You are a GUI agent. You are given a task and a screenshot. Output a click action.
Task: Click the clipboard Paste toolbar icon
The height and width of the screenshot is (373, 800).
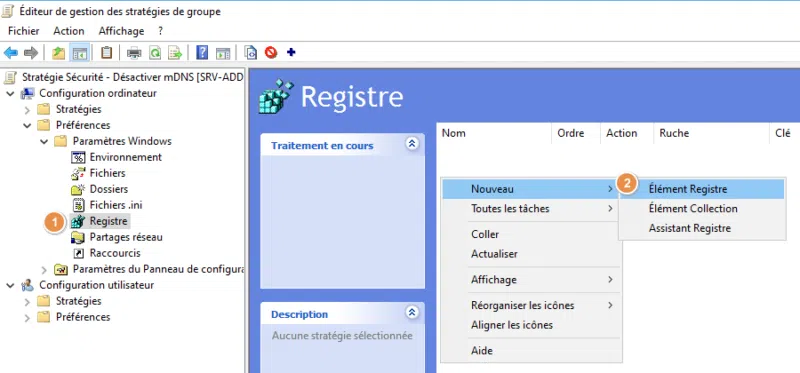tap(106, 53)
